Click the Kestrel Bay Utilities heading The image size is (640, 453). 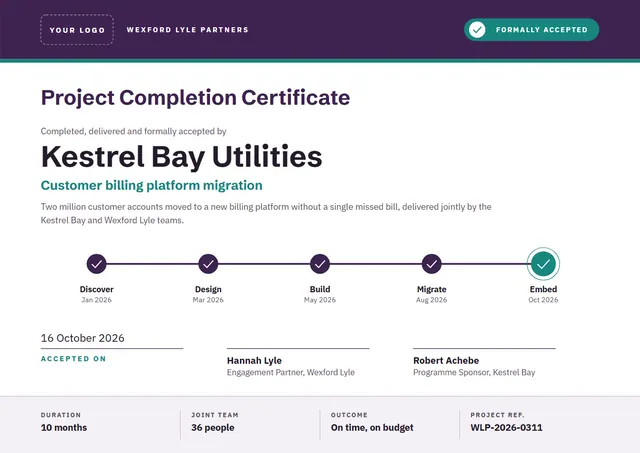click(x=182, y=157)
